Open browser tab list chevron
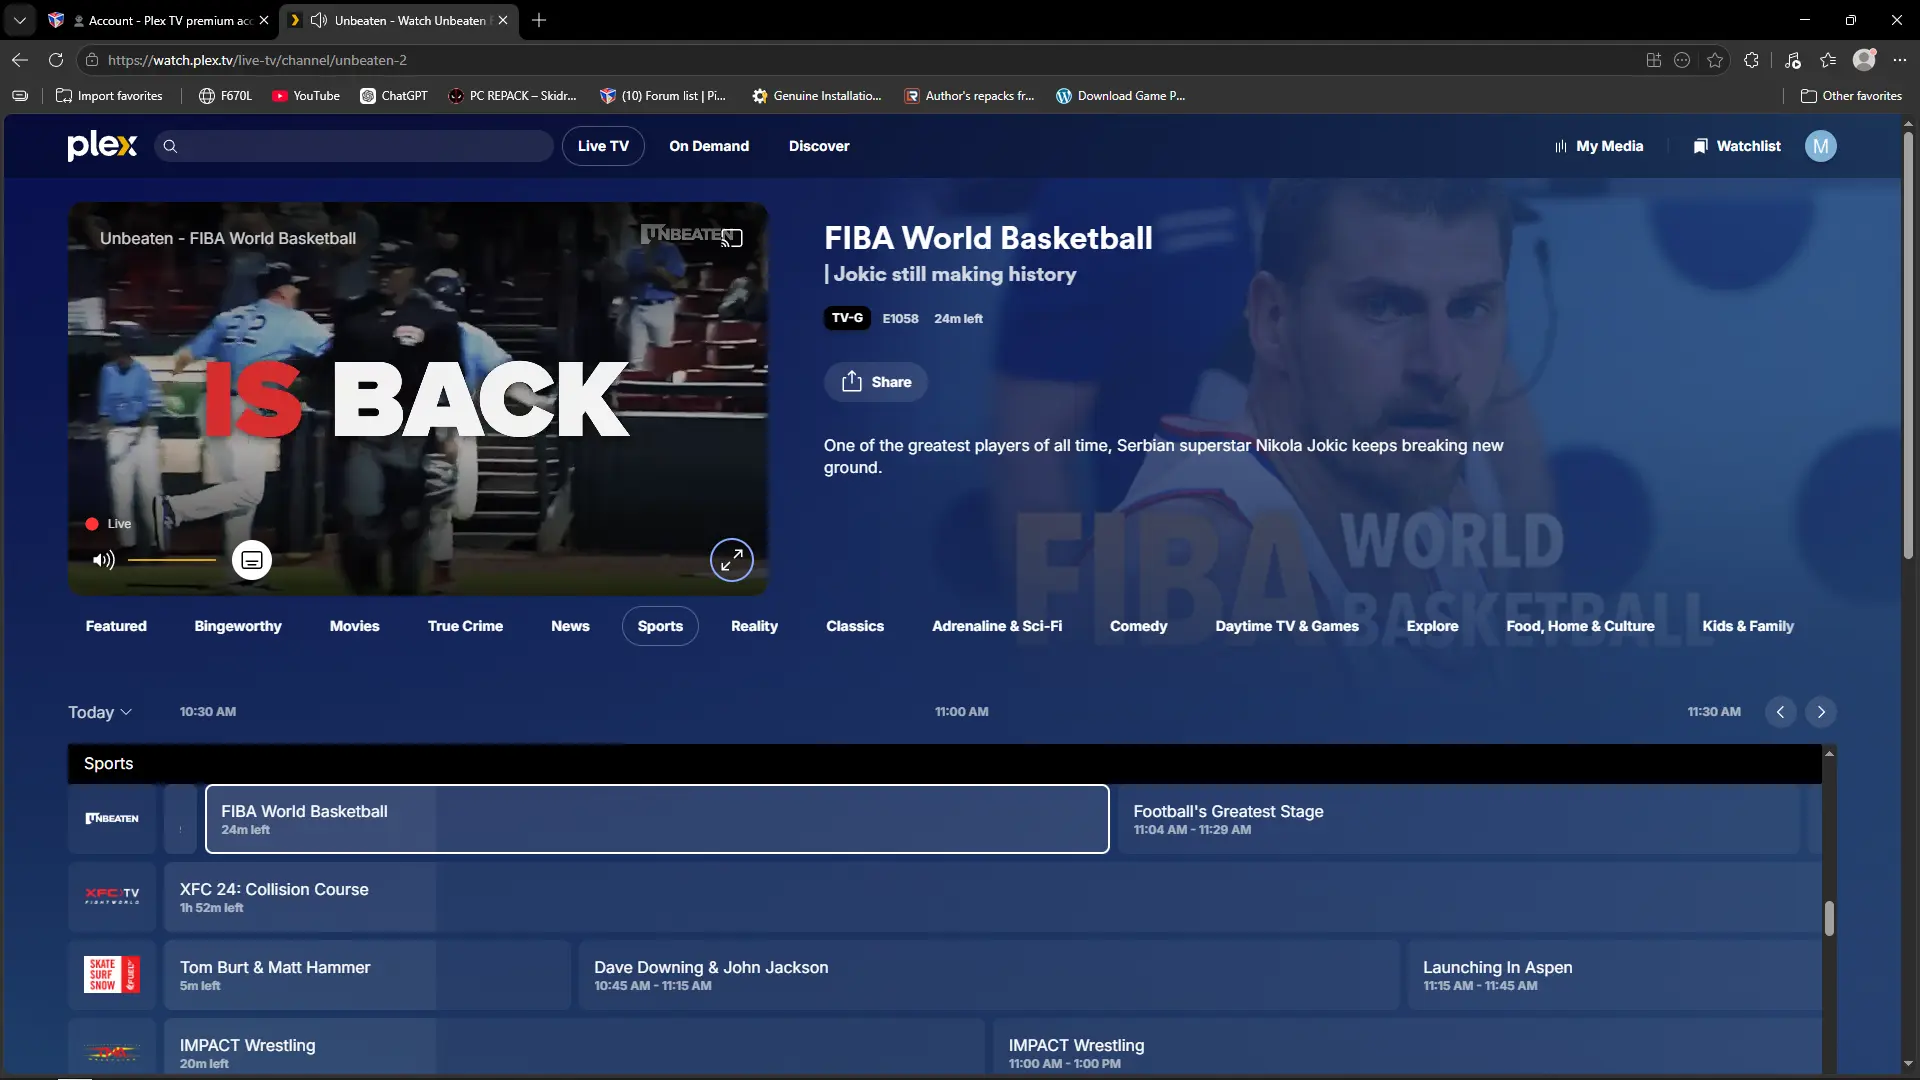 (x=20, y=20)
